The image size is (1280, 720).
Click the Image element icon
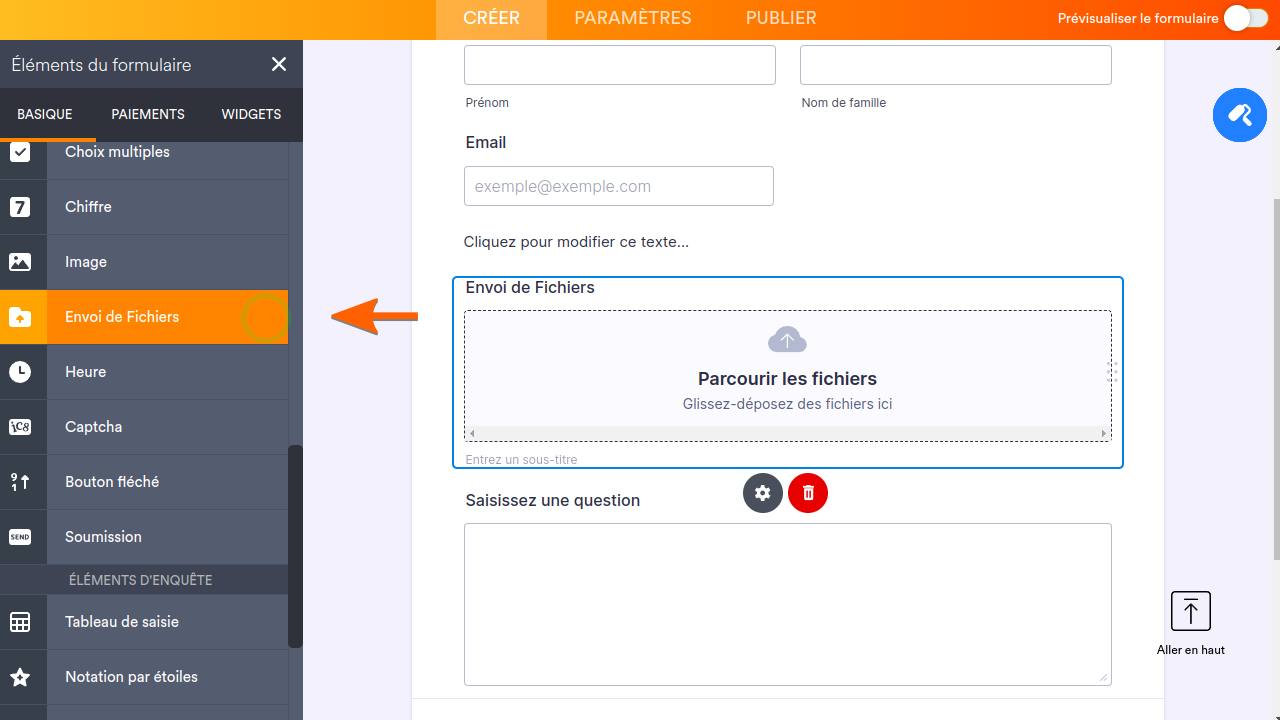(x=20, y=262)
